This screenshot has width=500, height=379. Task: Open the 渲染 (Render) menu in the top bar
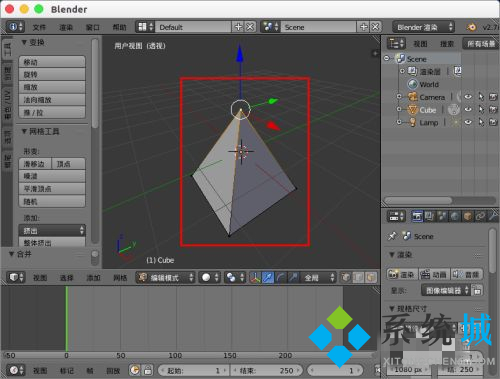point(66,27)
